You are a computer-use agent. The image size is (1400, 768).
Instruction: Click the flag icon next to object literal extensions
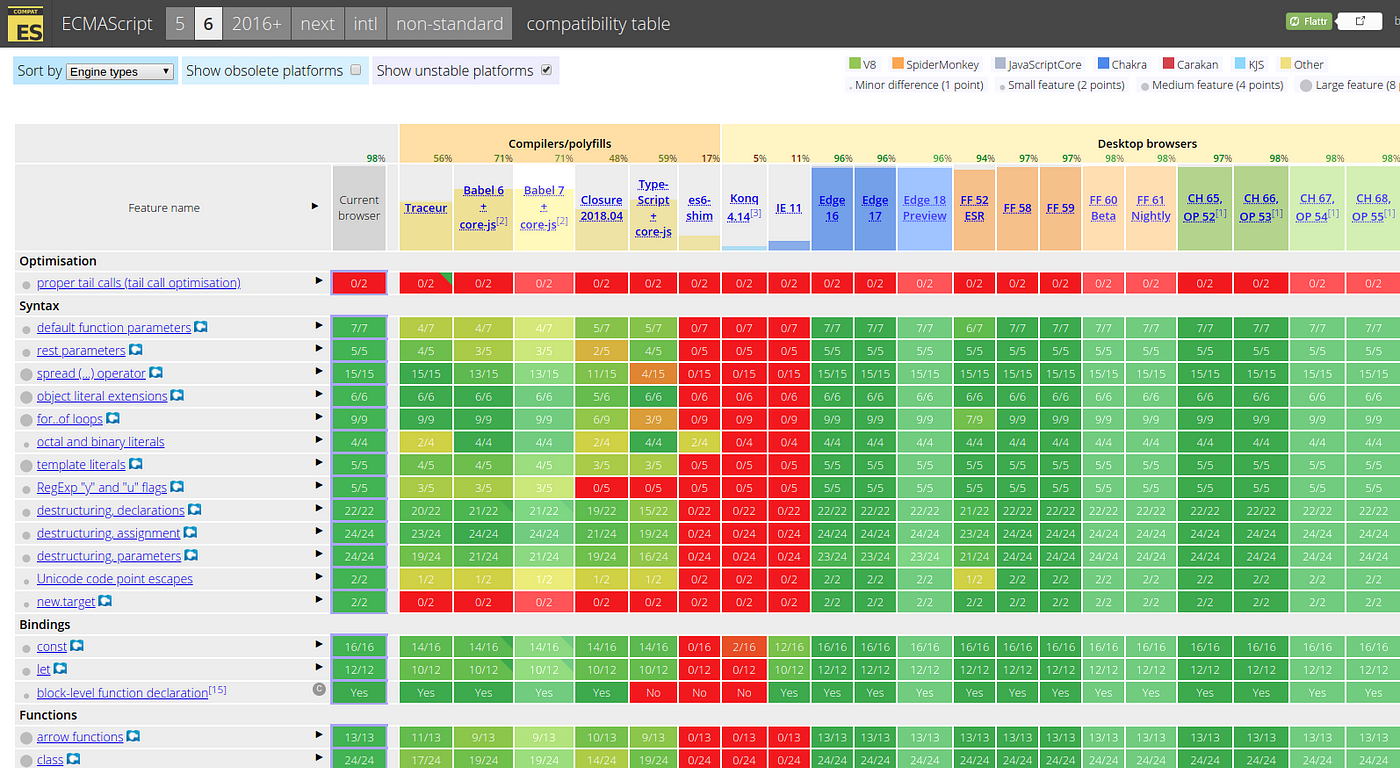[177, 396]
